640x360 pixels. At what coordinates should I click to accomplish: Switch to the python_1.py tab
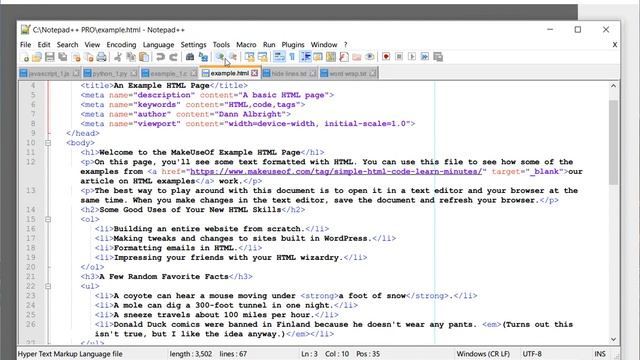[x=110, y=73]
